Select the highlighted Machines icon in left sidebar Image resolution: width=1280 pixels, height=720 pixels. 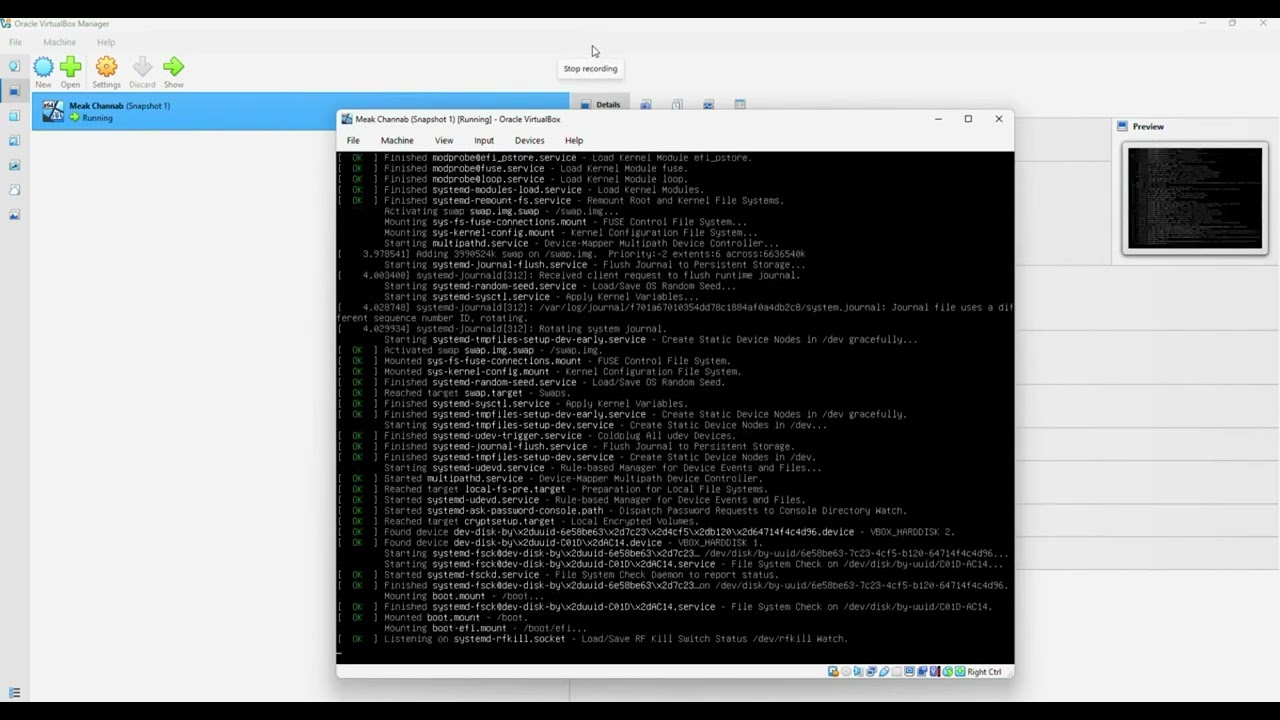click(x=14, y=91)
